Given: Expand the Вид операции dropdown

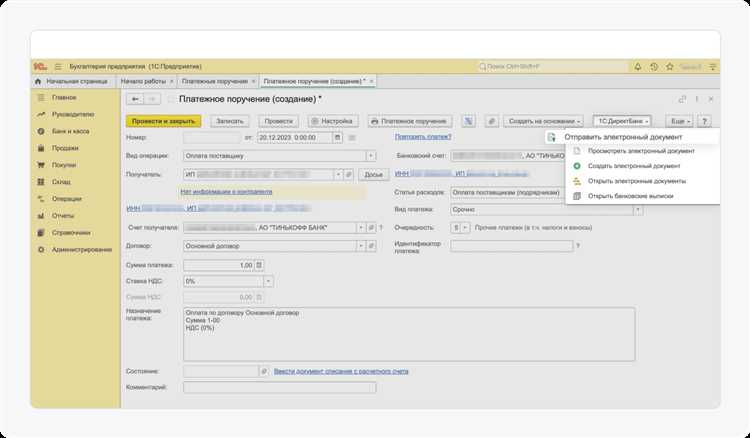Looking at the screenshot, I should coord(371,156).
